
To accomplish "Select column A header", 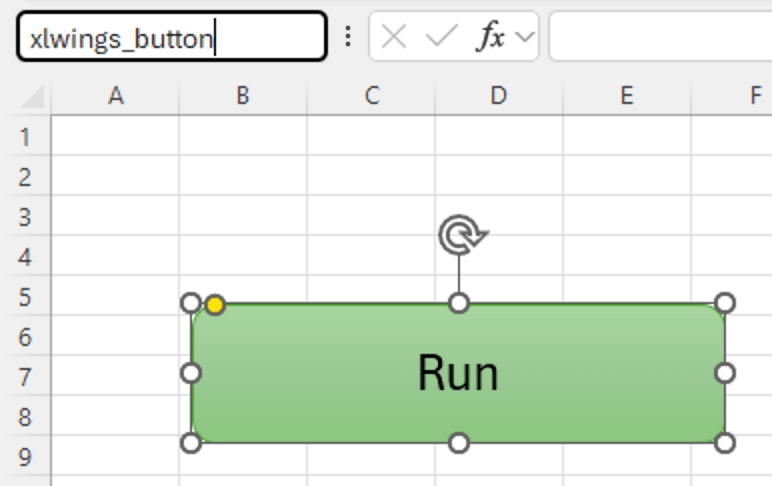I will point(115,96).
